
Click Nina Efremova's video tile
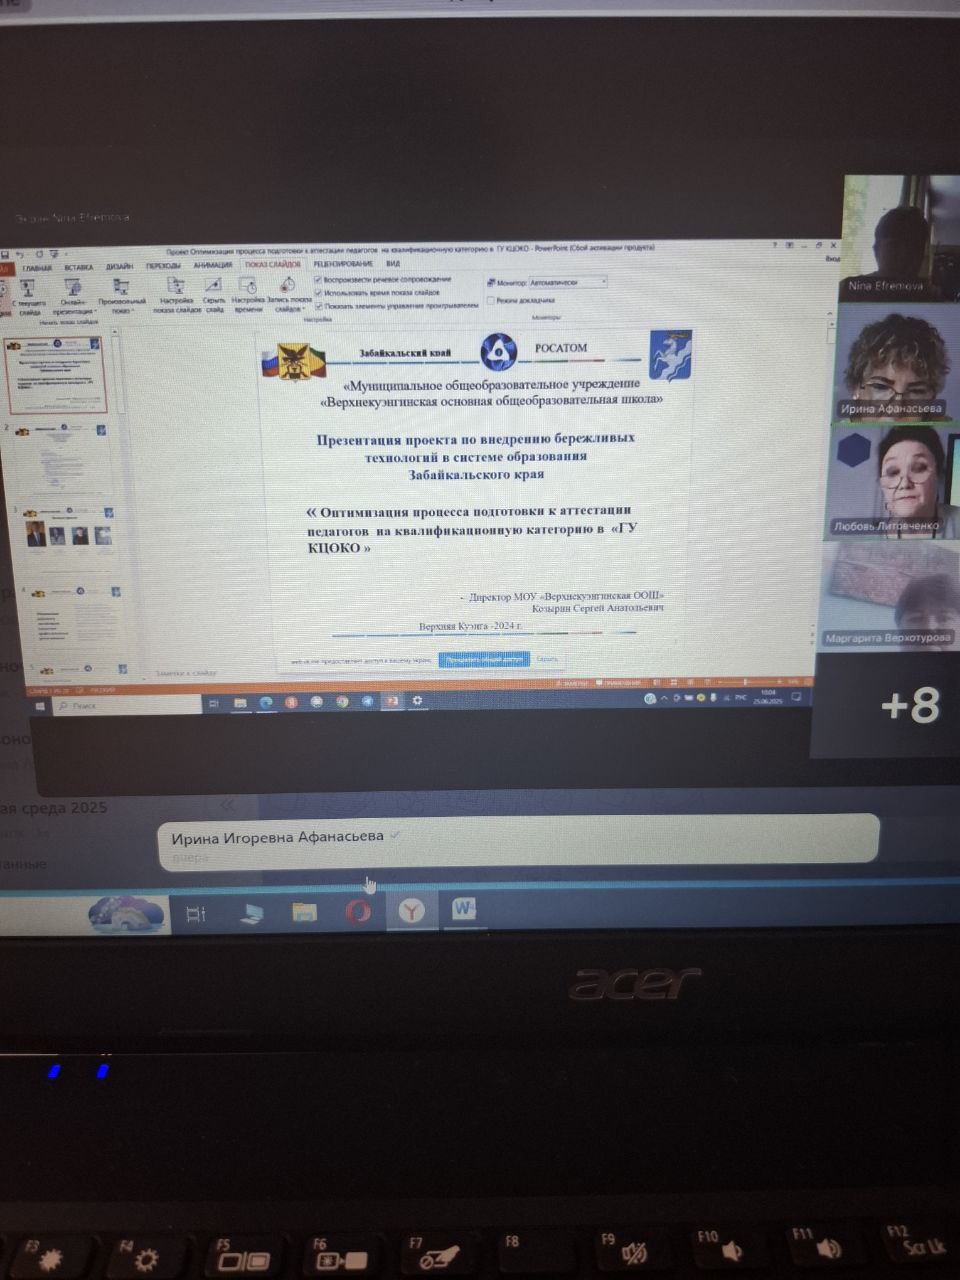(900, 238)
